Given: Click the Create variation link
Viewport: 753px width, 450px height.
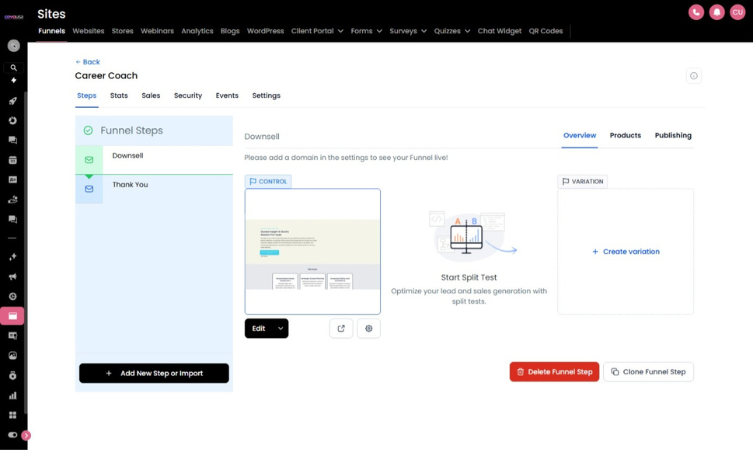Looking at the screenshot, I should [625, 252].
